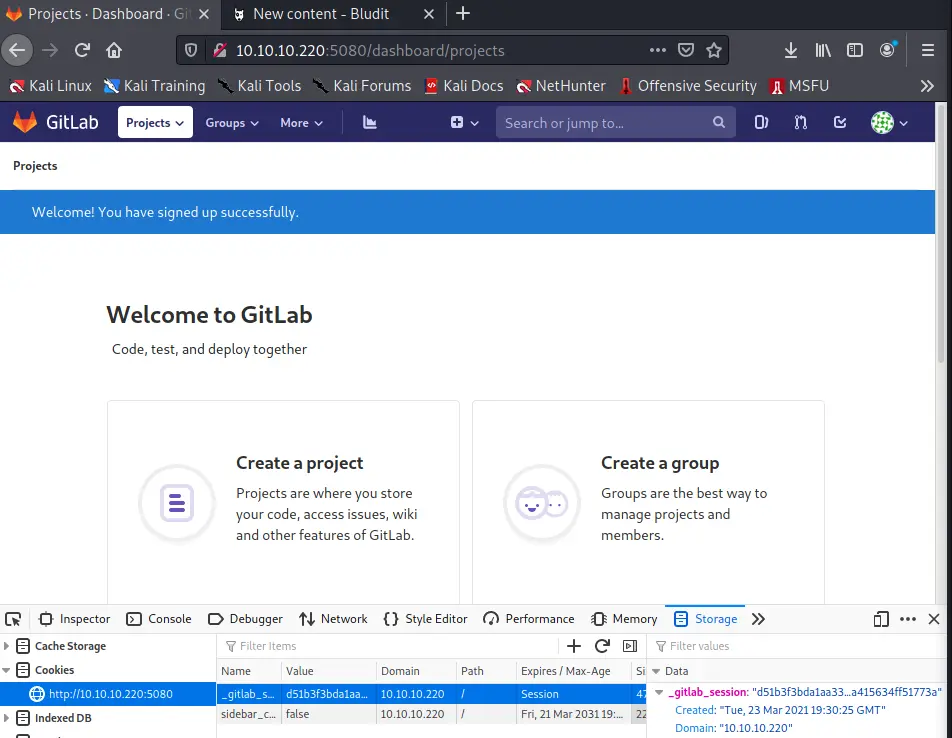This screenshot has width=952, height=738.
Task: Click the Firefox home button
Action: [x=114, y=50]
